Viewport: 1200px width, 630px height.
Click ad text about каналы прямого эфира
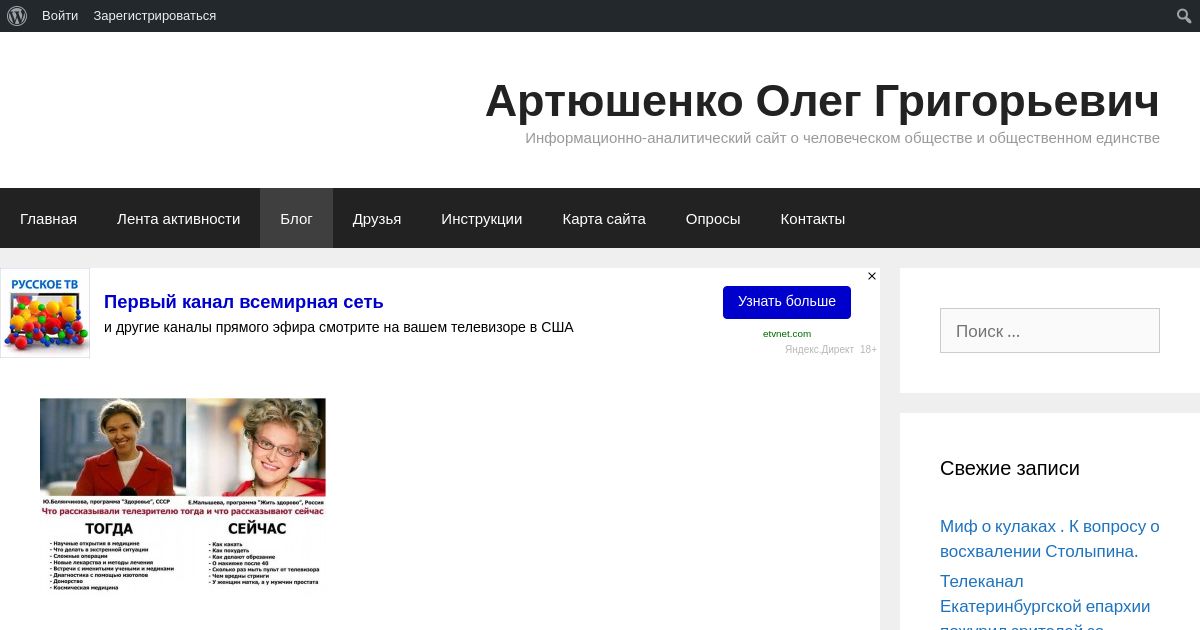(339, 327)
